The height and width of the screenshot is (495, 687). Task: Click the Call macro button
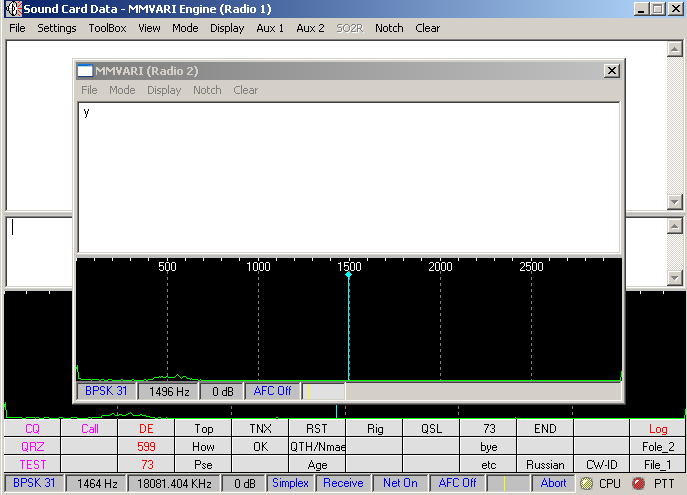(89, 428)
